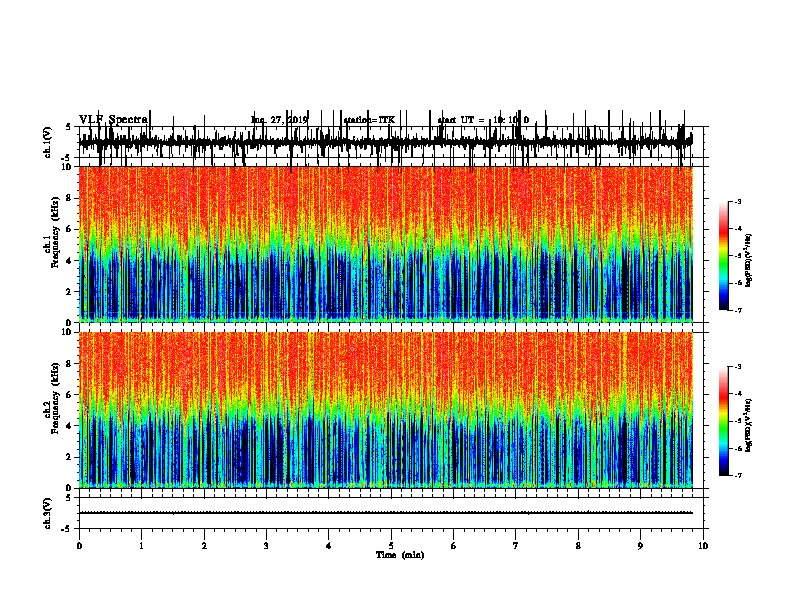Click the 'ch.1(V)' waveform axis label

(48, 142)
